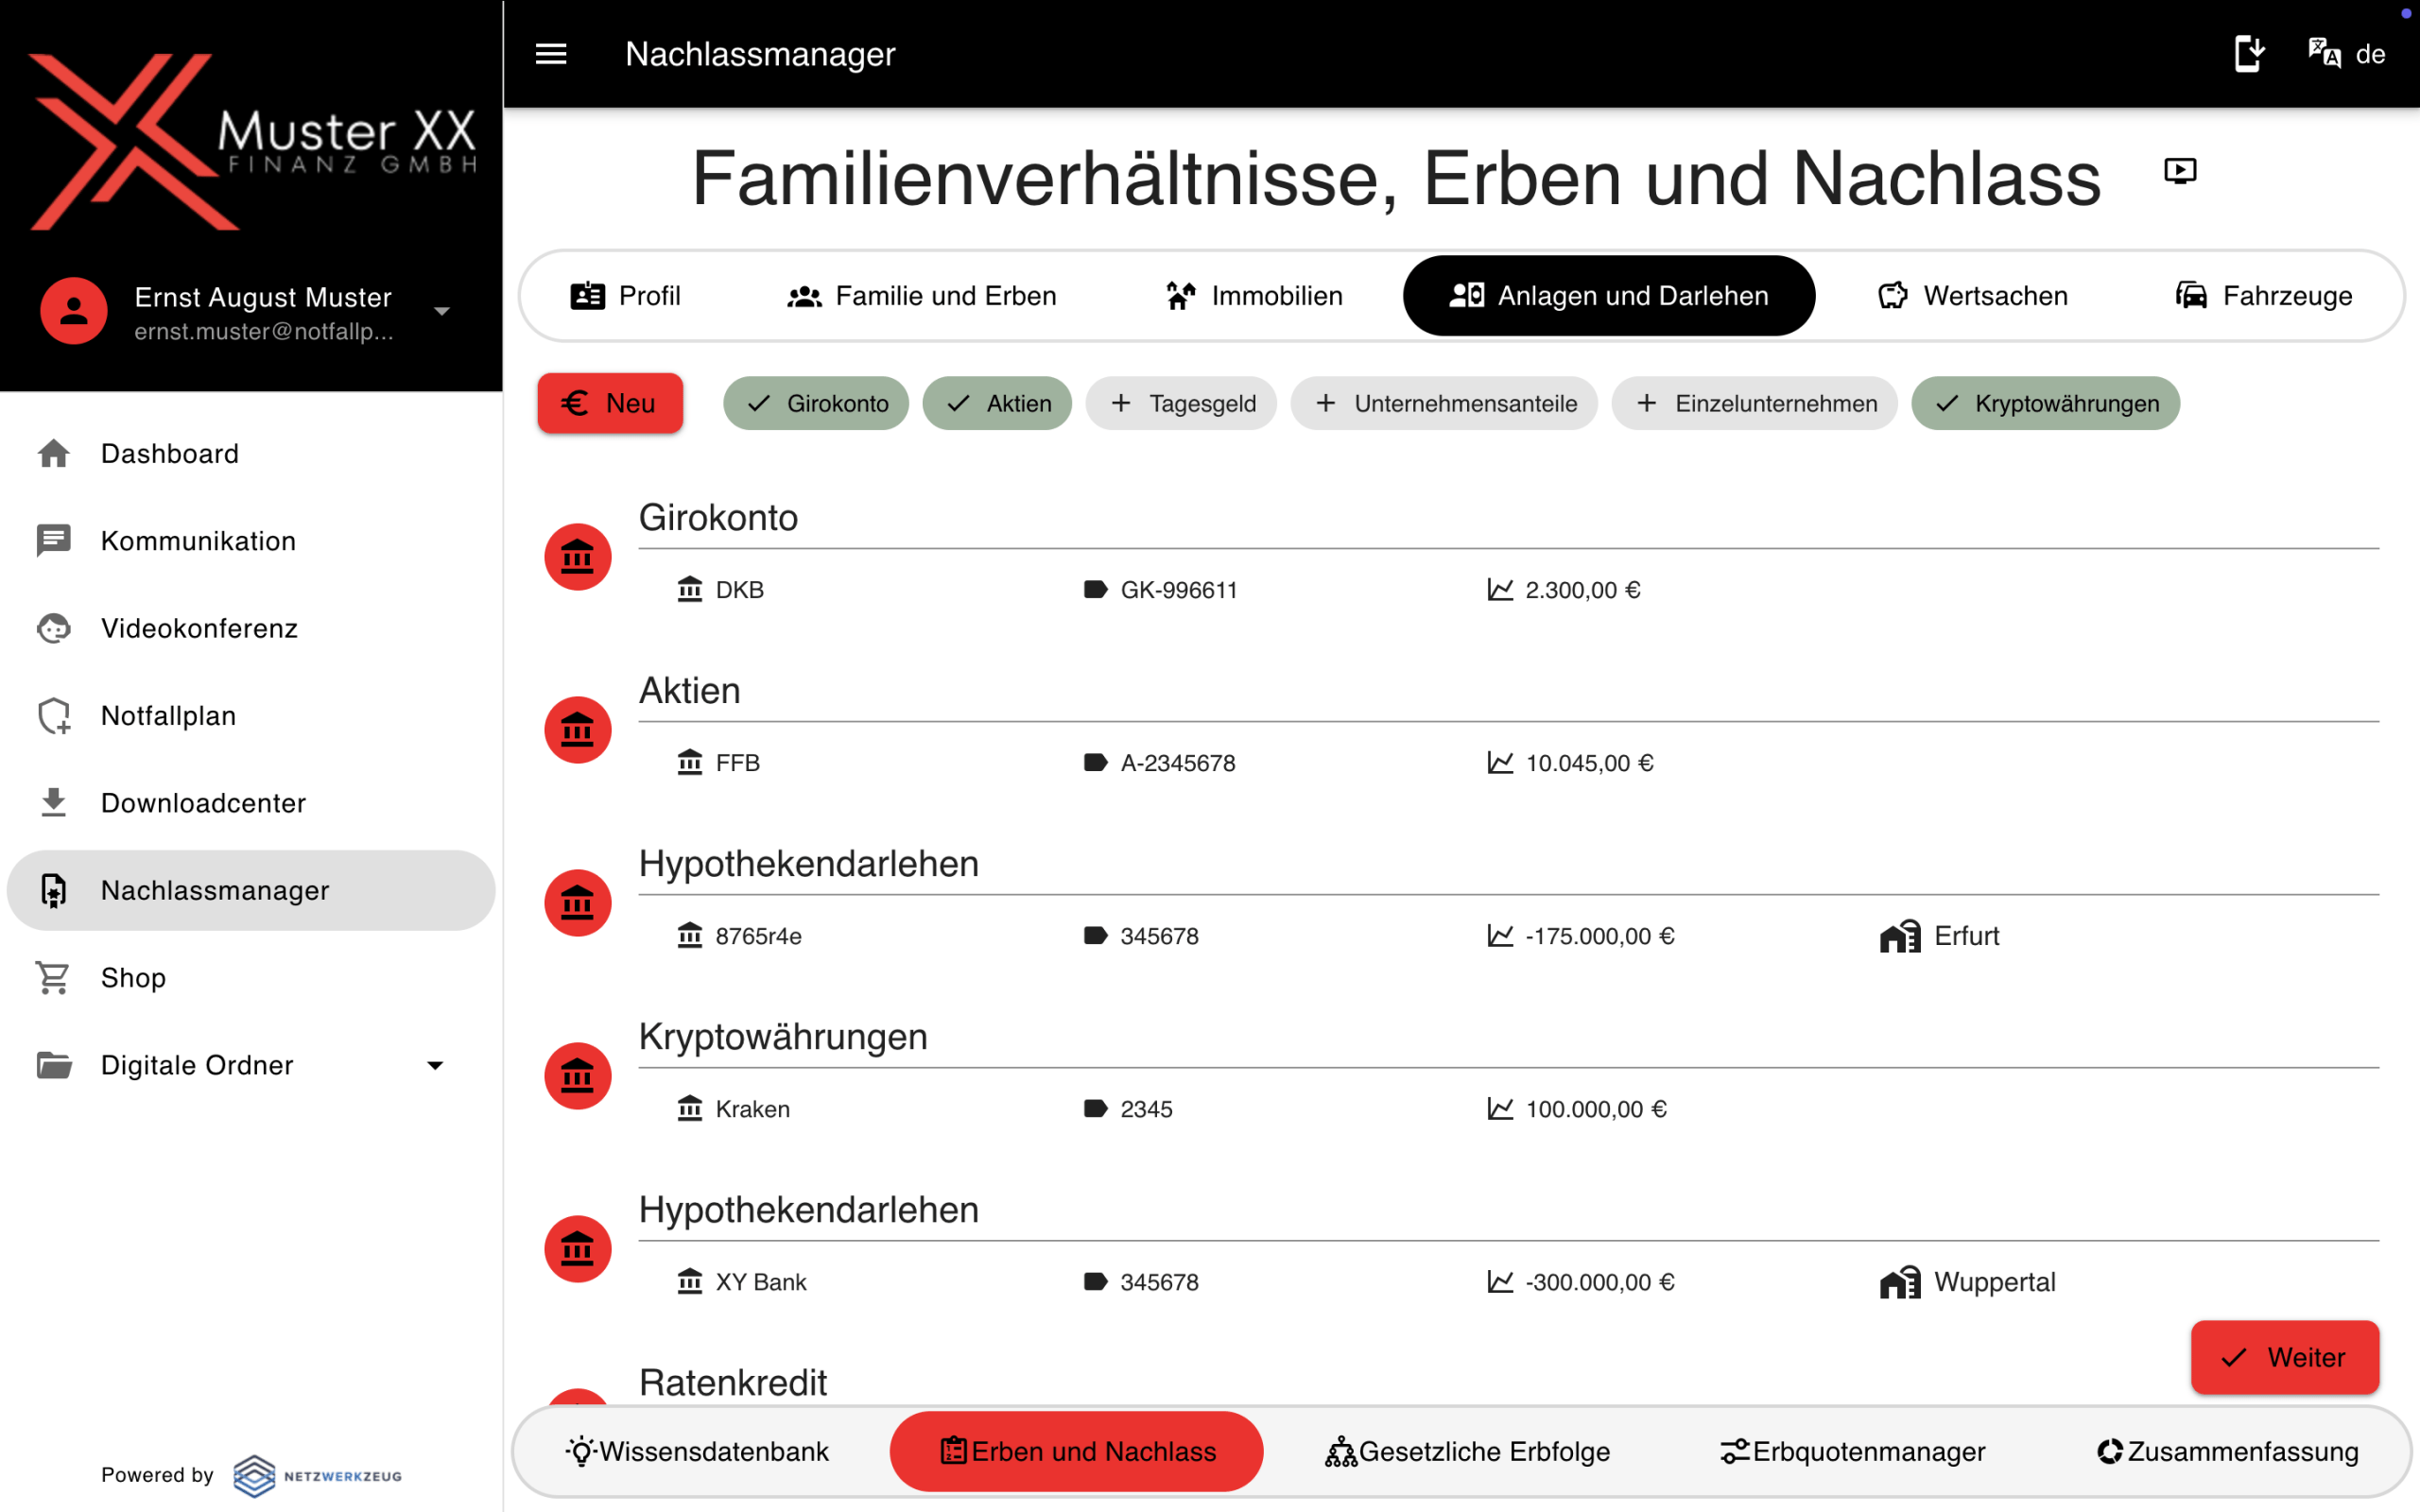Expand the Ernst August Muster account dropdown
This screenshot has width=2420, height=1512.
442,311
